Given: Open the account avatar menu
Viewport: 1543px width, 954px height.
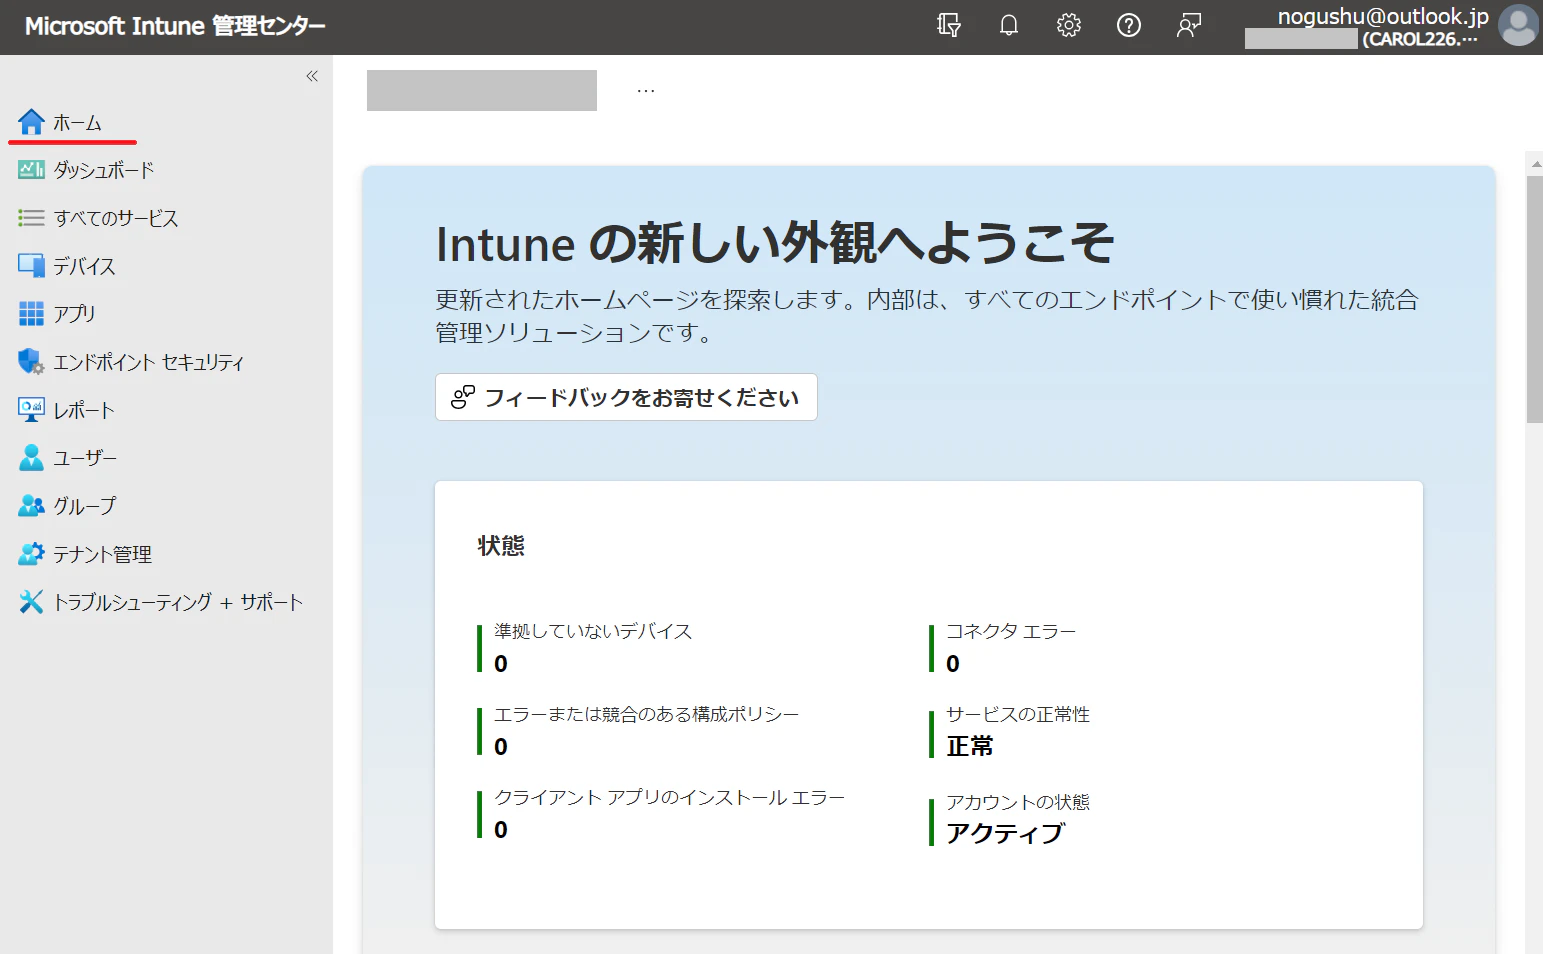Looking at the screenshot, I should 1518,26.
